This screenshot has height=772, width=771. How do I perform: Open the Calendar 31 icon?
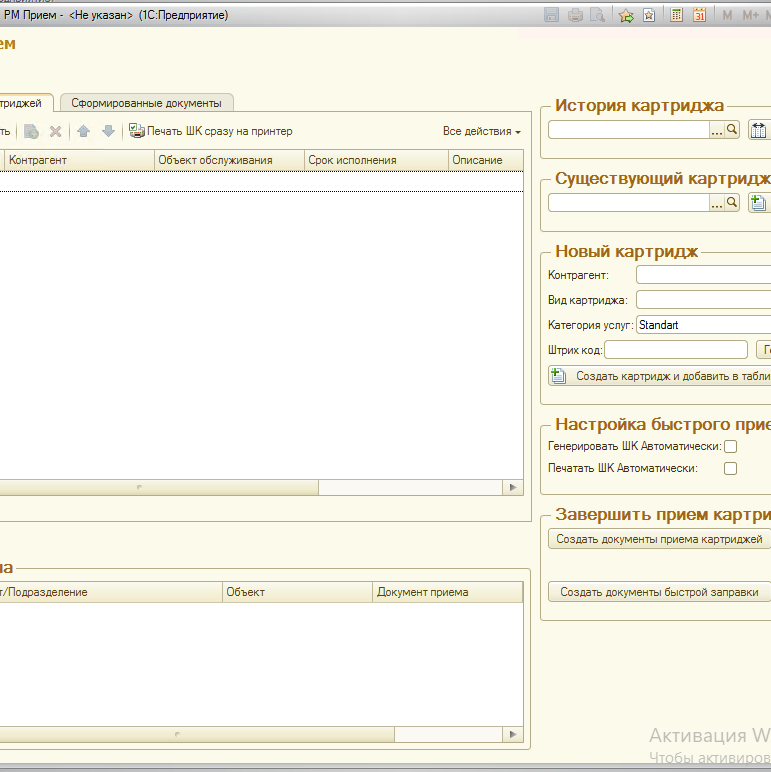tap(699, 15)
